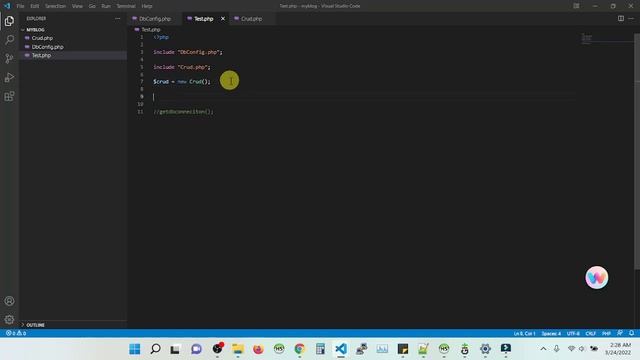Click the customize layout icon in title bar
The image size is (640, 360).
click(x=576, y=6)
